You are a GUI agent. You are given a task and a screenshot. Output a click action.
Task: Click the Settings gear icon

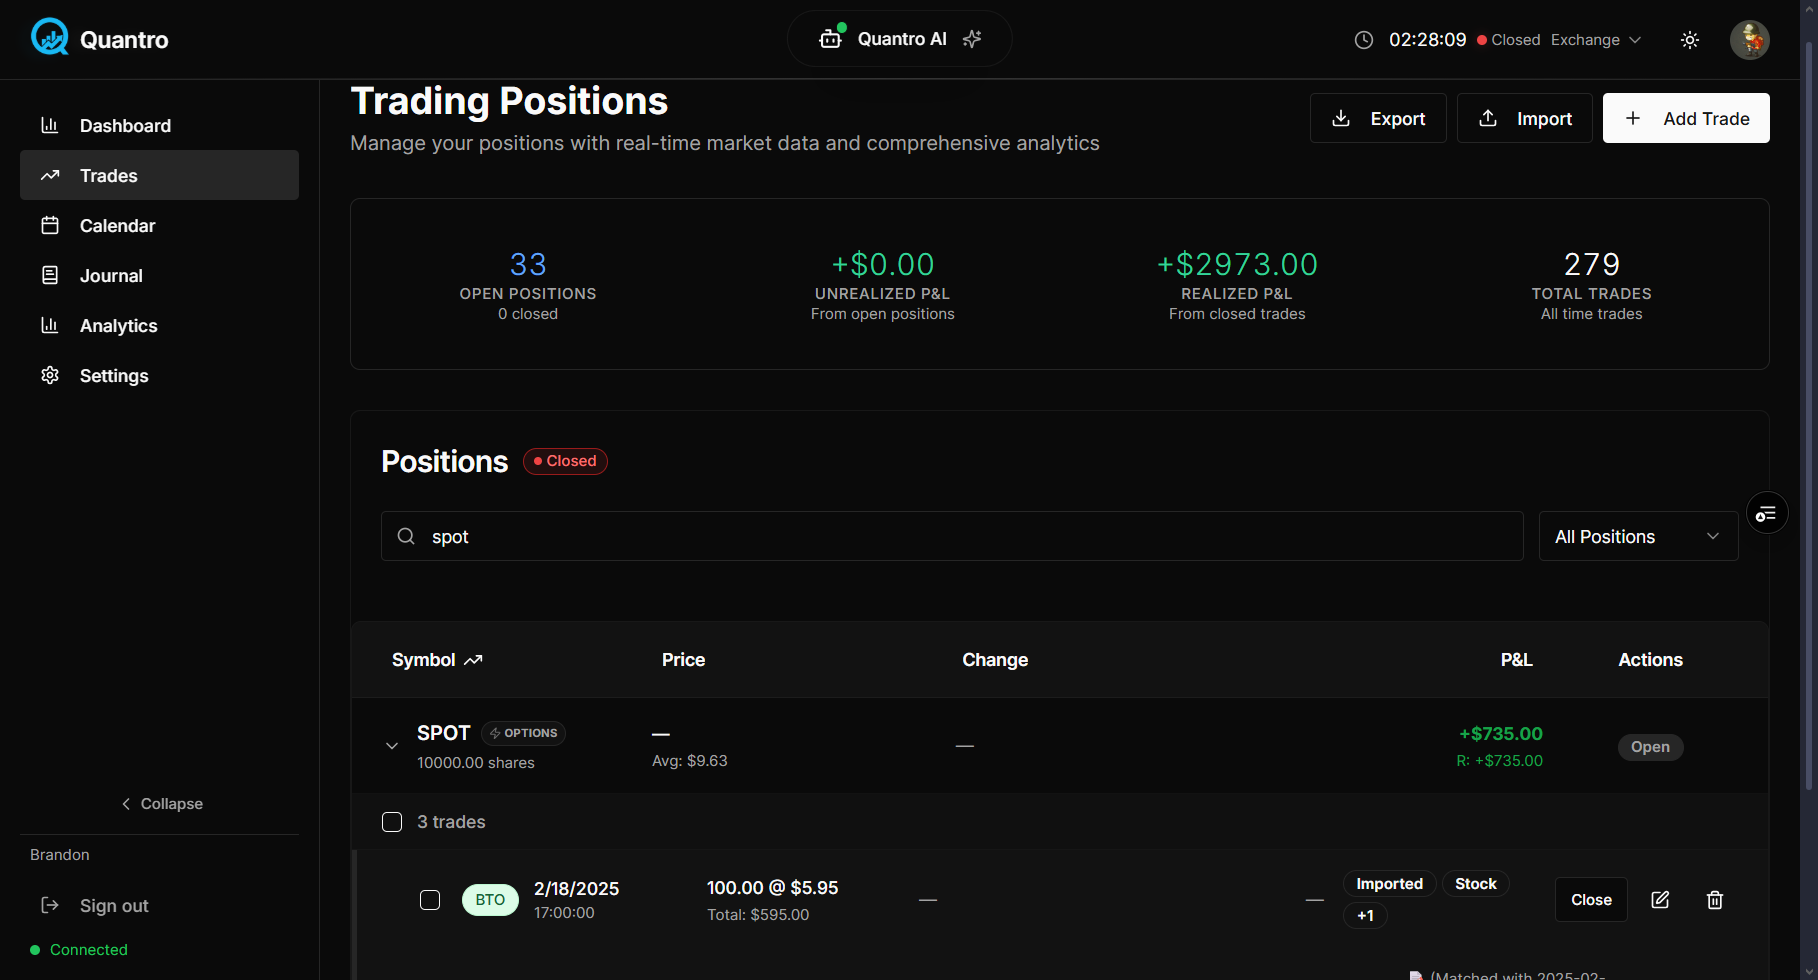(x=50, y=375)
